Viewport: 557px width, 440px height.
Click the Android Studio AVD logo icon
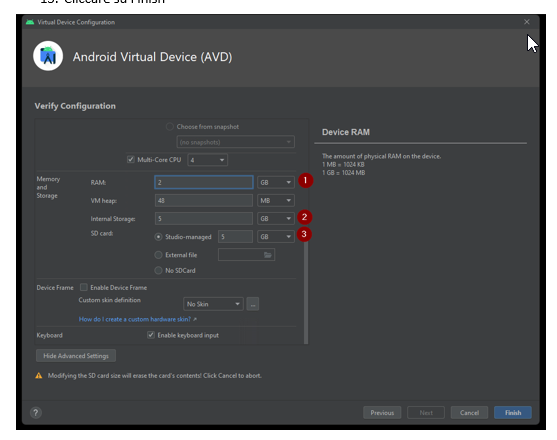48,56
